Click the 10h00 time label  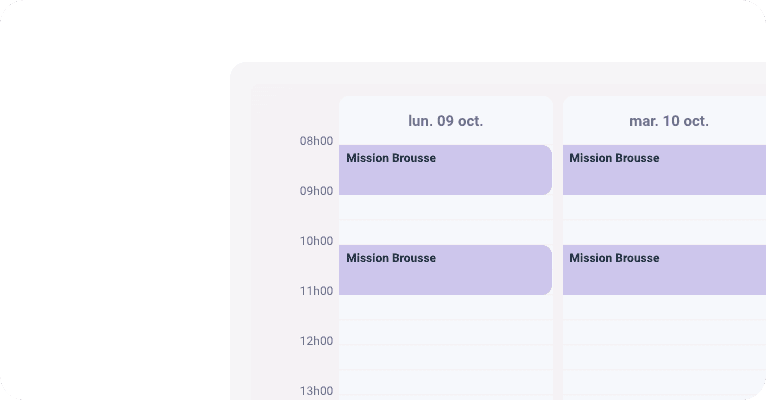(x=316, y=241)
